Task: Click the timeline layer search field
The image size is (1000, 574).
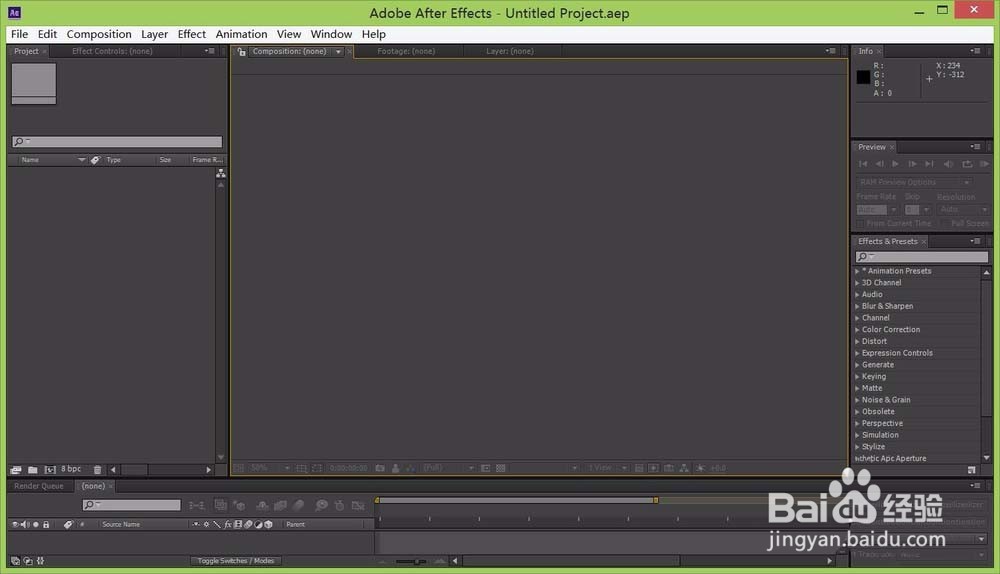Action: click(x=132, y=505)
